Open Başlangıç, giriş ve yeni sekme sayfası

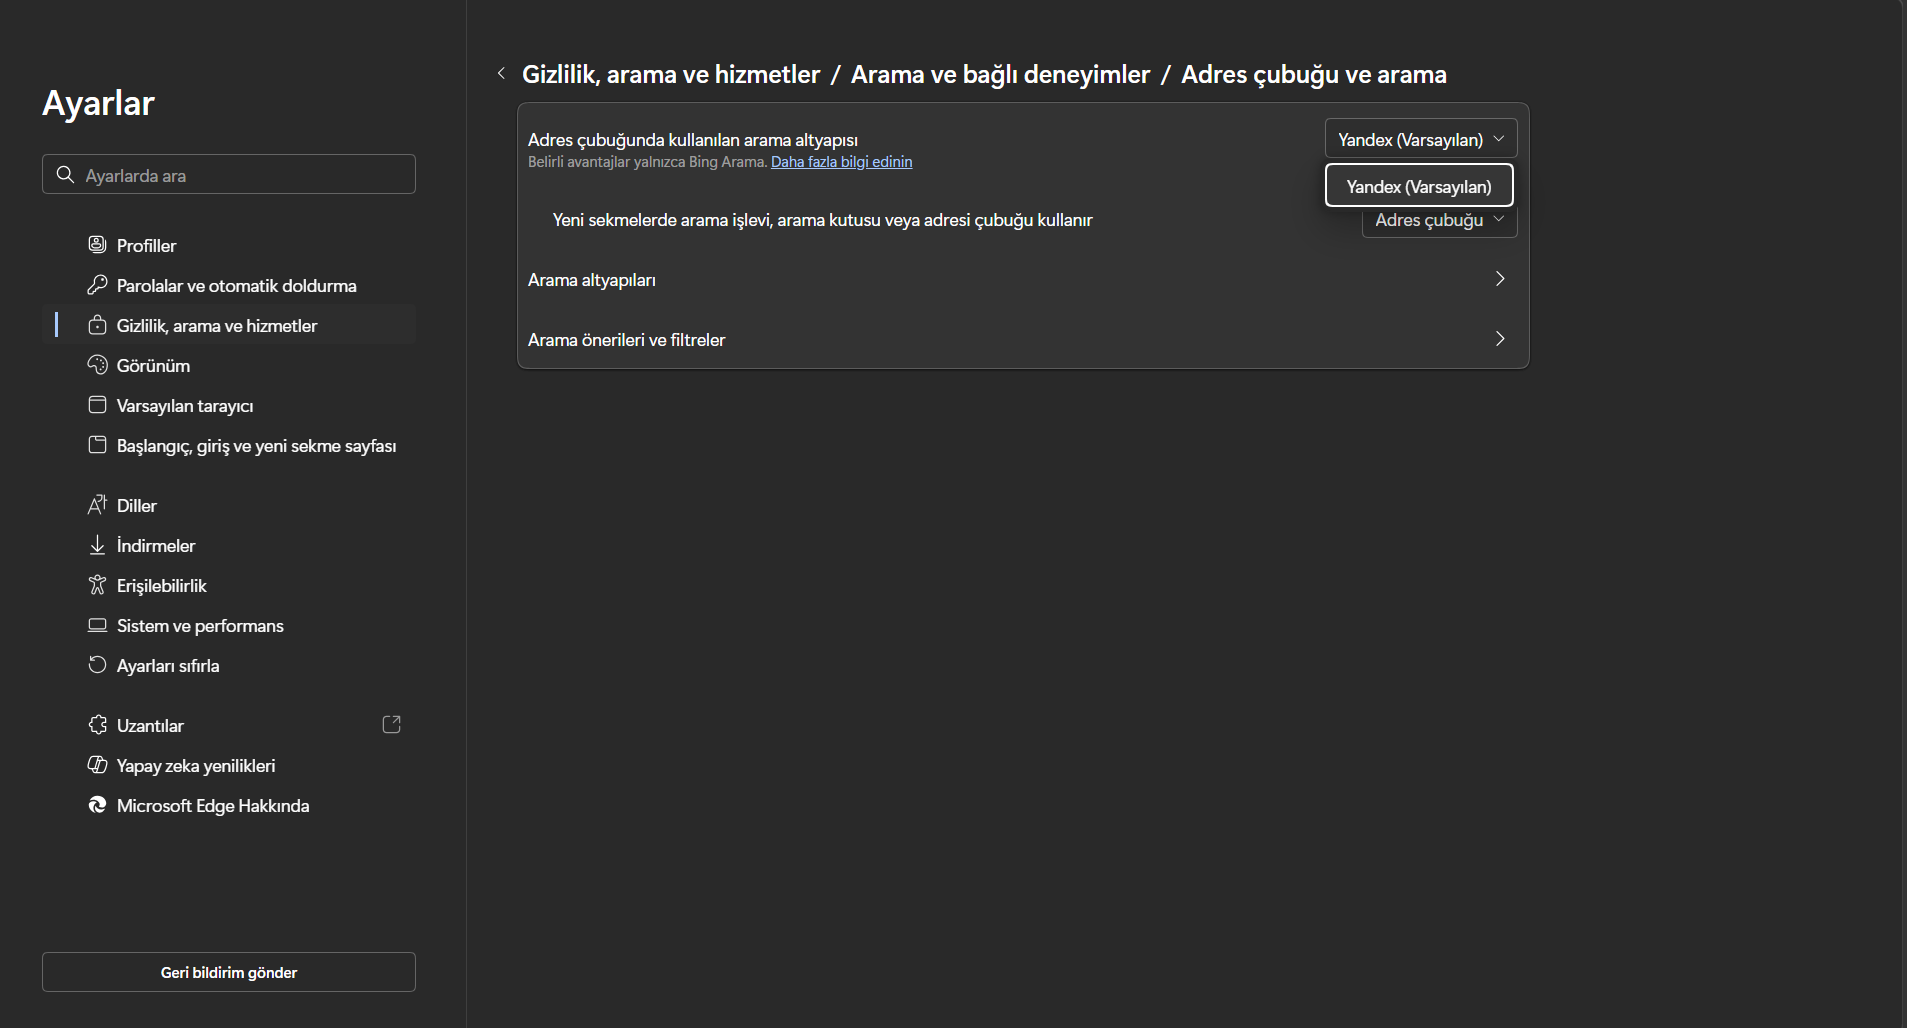click(x=229, y=445)
